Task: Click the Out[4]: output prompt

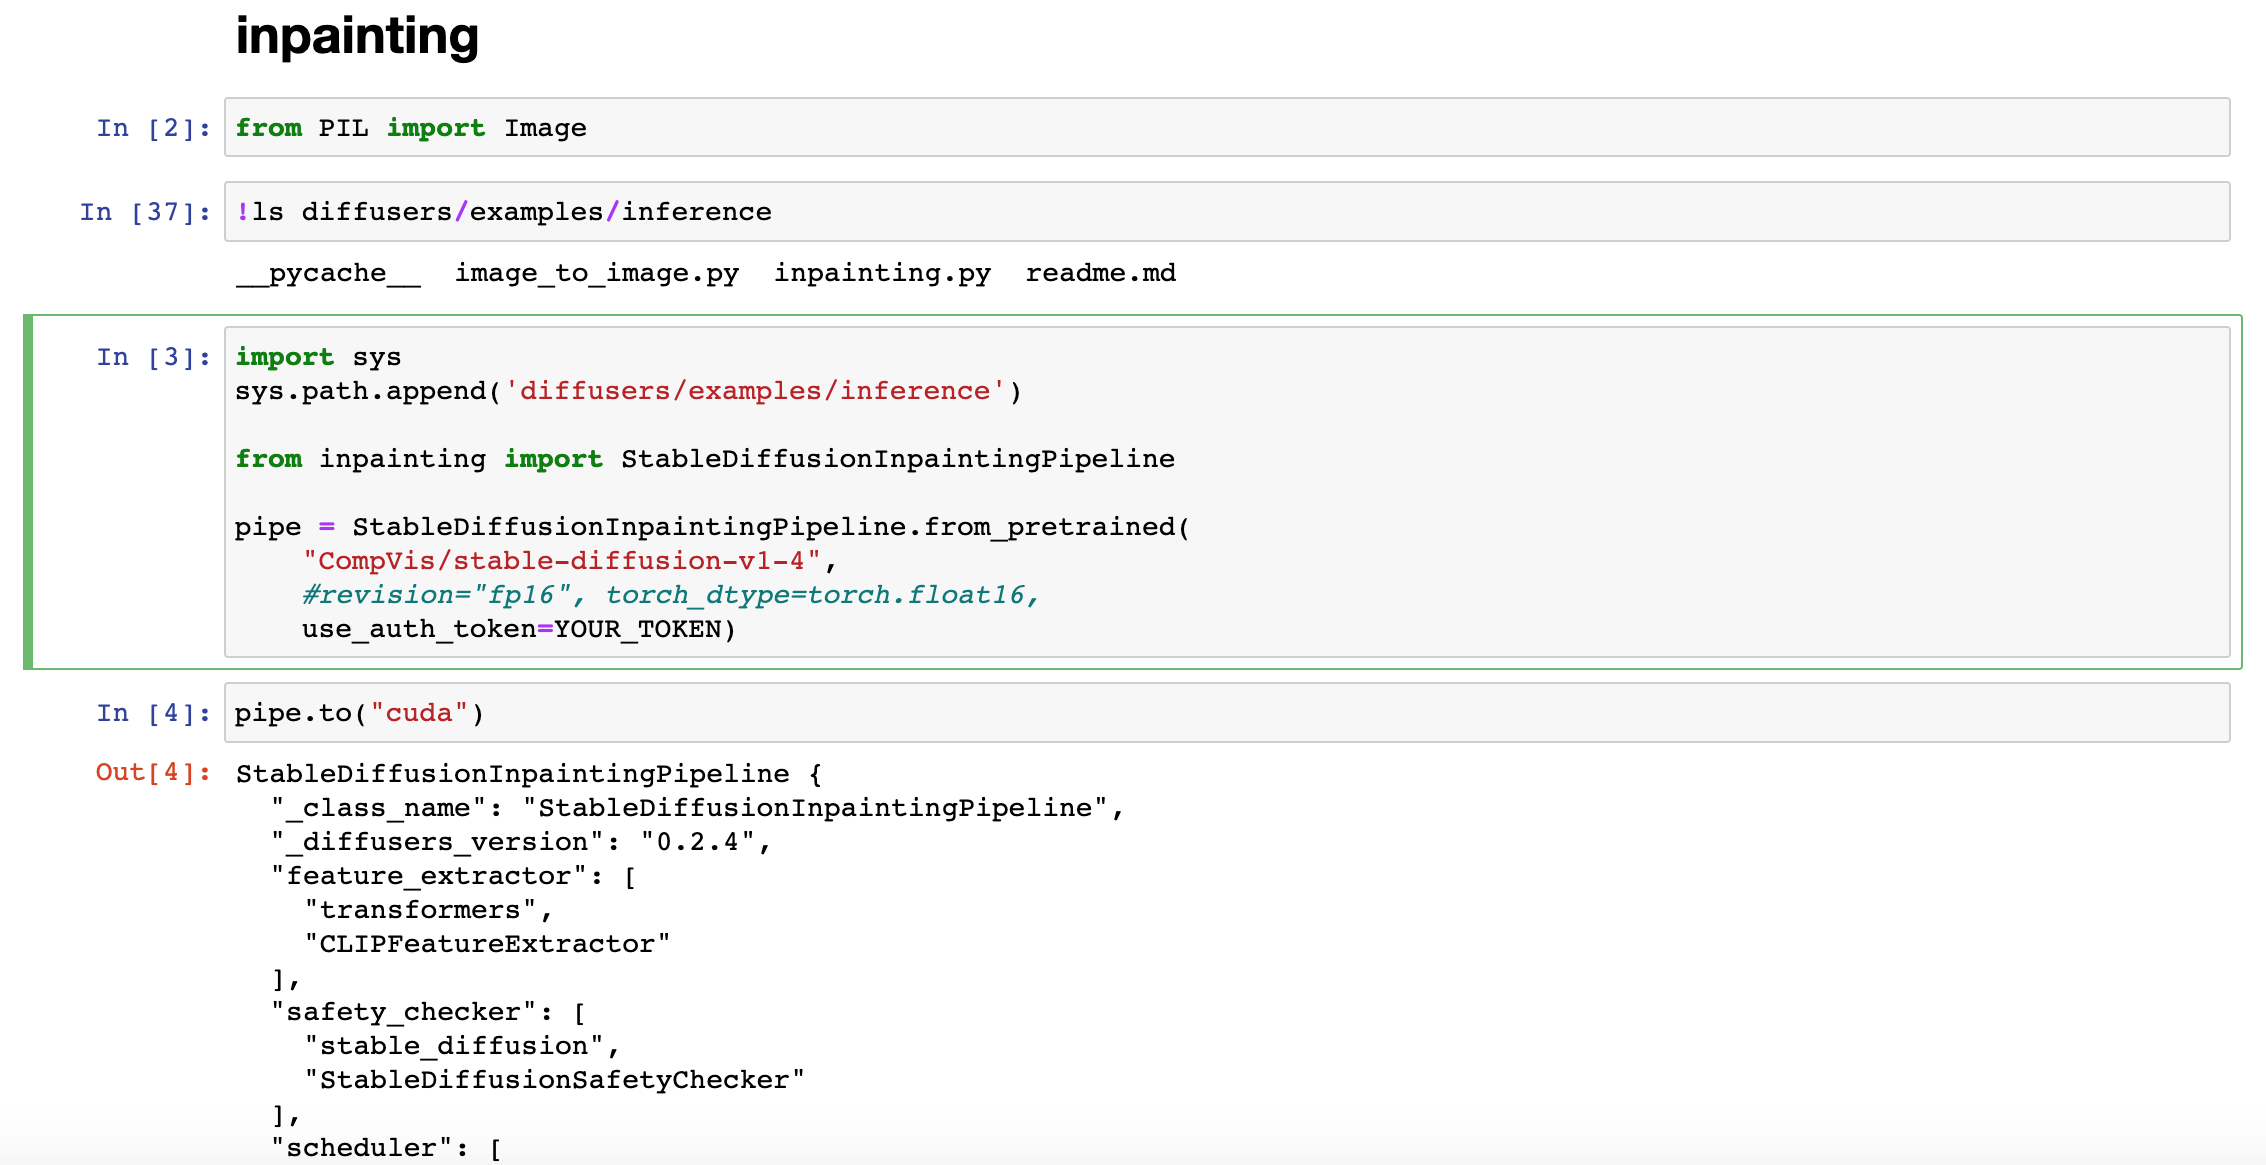Action: 153,772
